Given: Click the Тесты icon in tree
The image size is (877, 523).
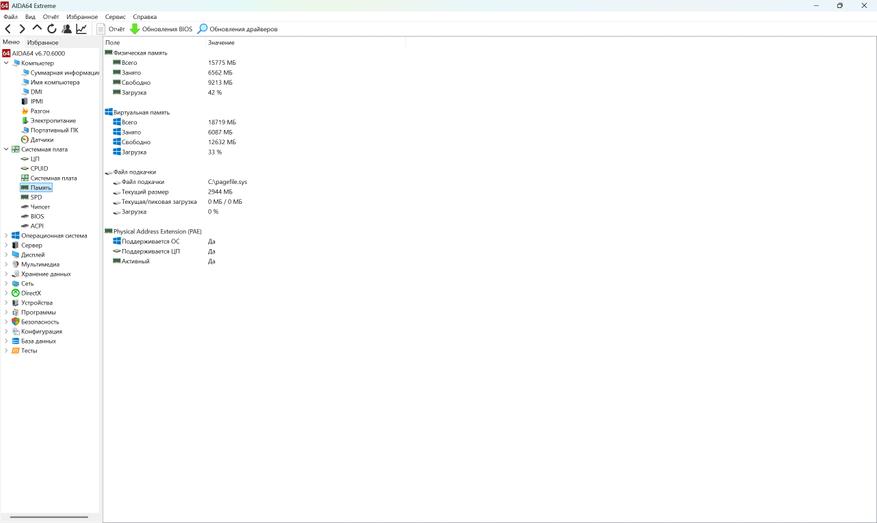Looking at the screenshot, I should point(16,351).
